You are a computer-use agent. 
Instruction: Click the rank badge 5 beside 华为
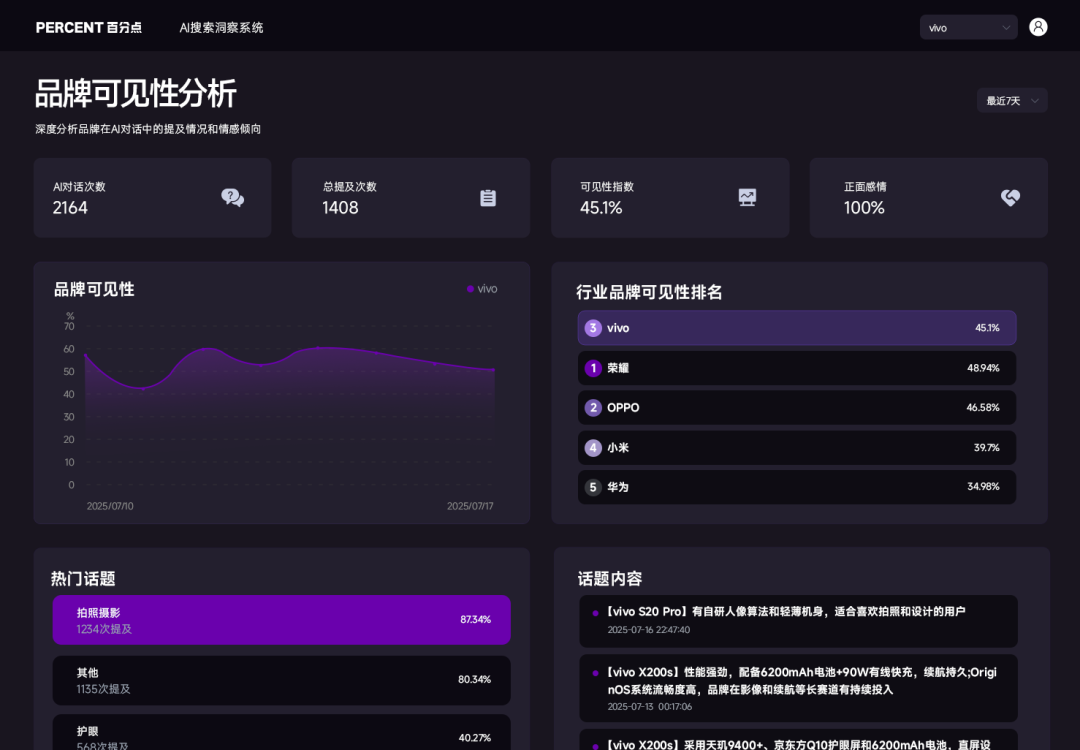(x=592, y=487)
